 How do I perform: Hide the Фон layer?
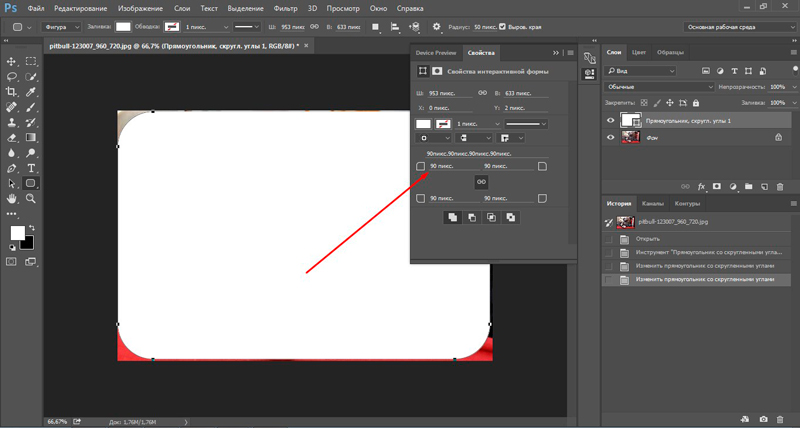pos(611,138)
